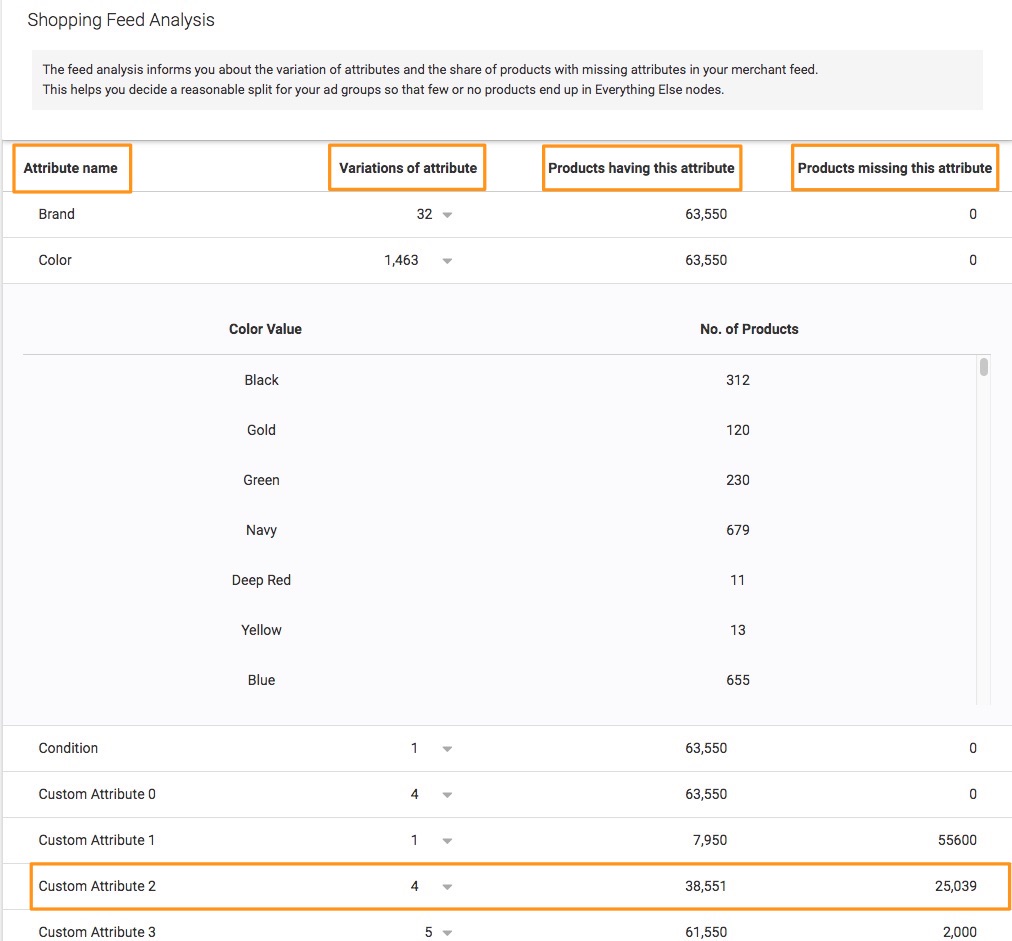Click Variations of attribute column header
Viewport: 1012px width, 941px height.
pyautogui.click(x=408, y=168)
